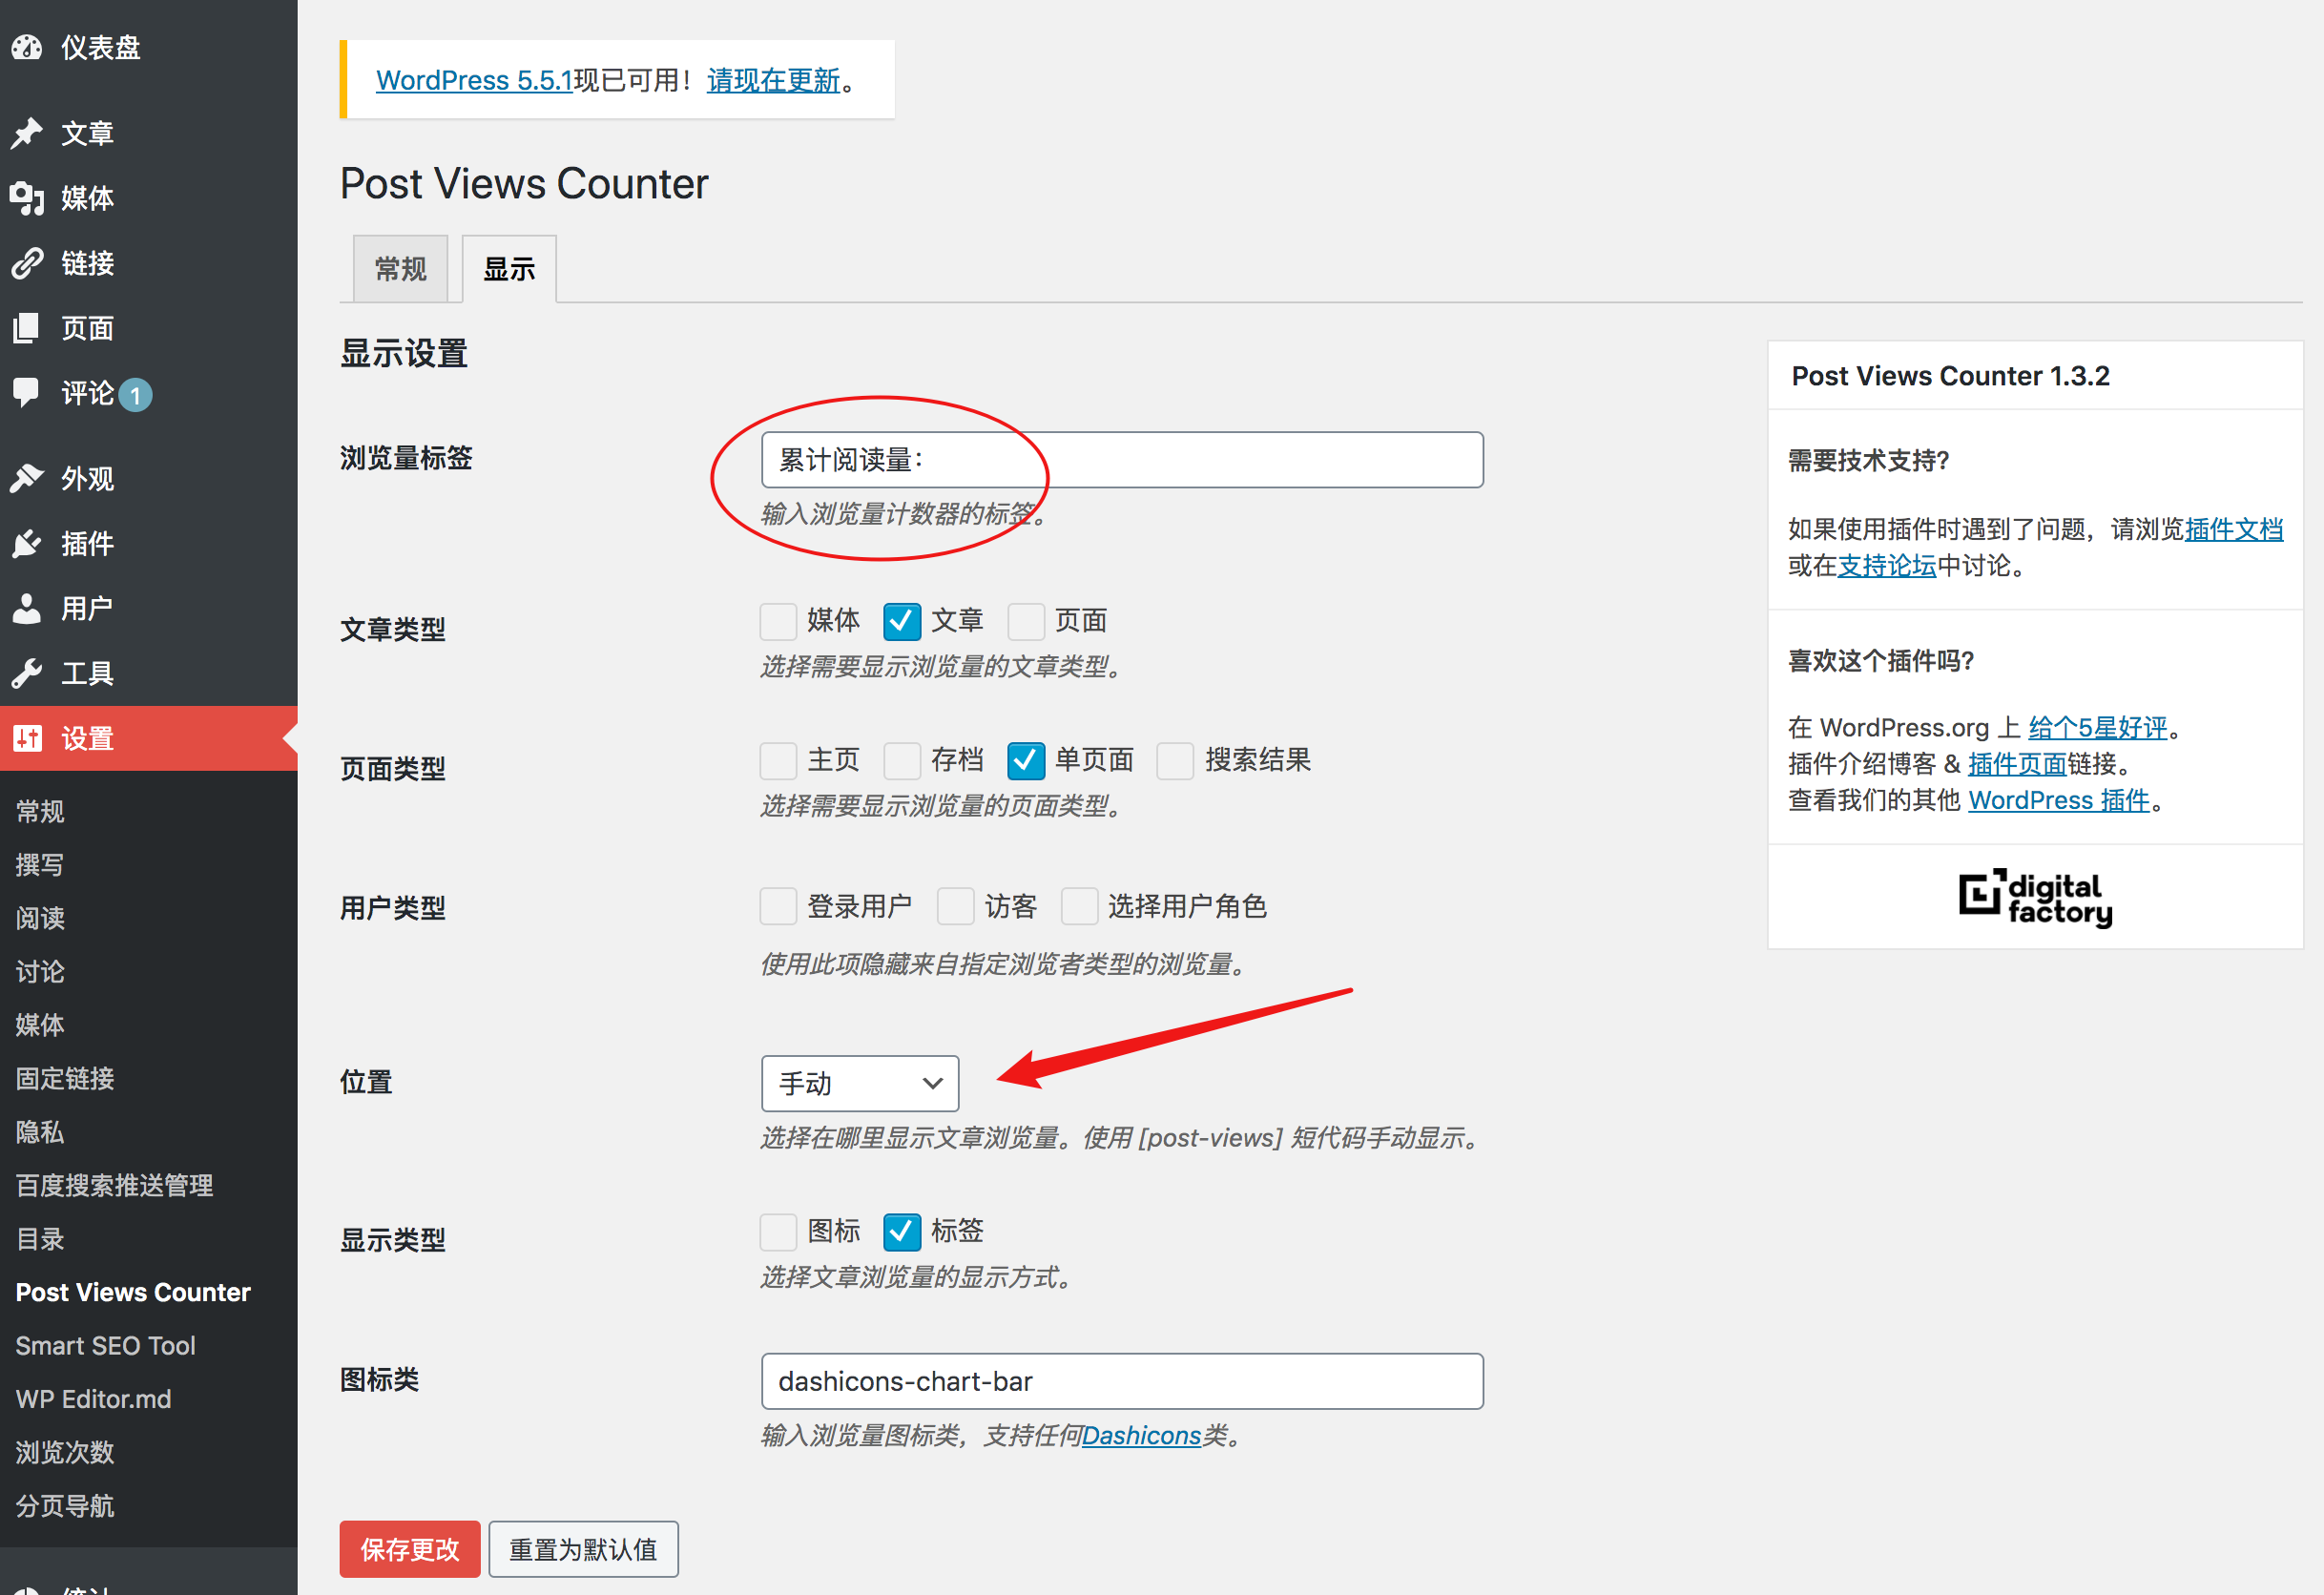Enable the 媒体 post type checkbox
The image size is (2324, 1595).
[778, 621]
